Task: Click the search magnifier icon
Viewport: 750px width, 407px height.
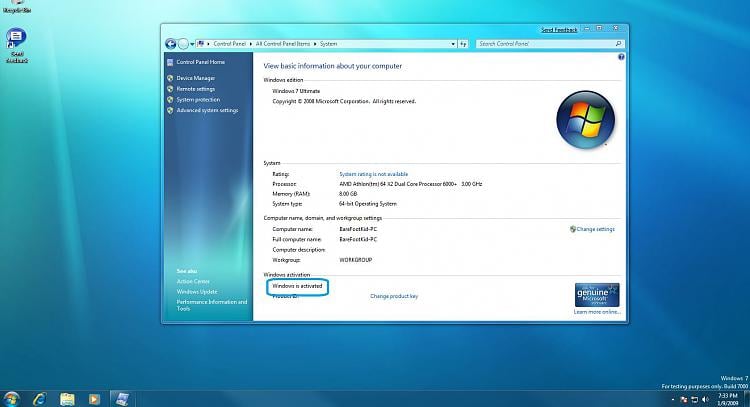Action: coord(618,44)
